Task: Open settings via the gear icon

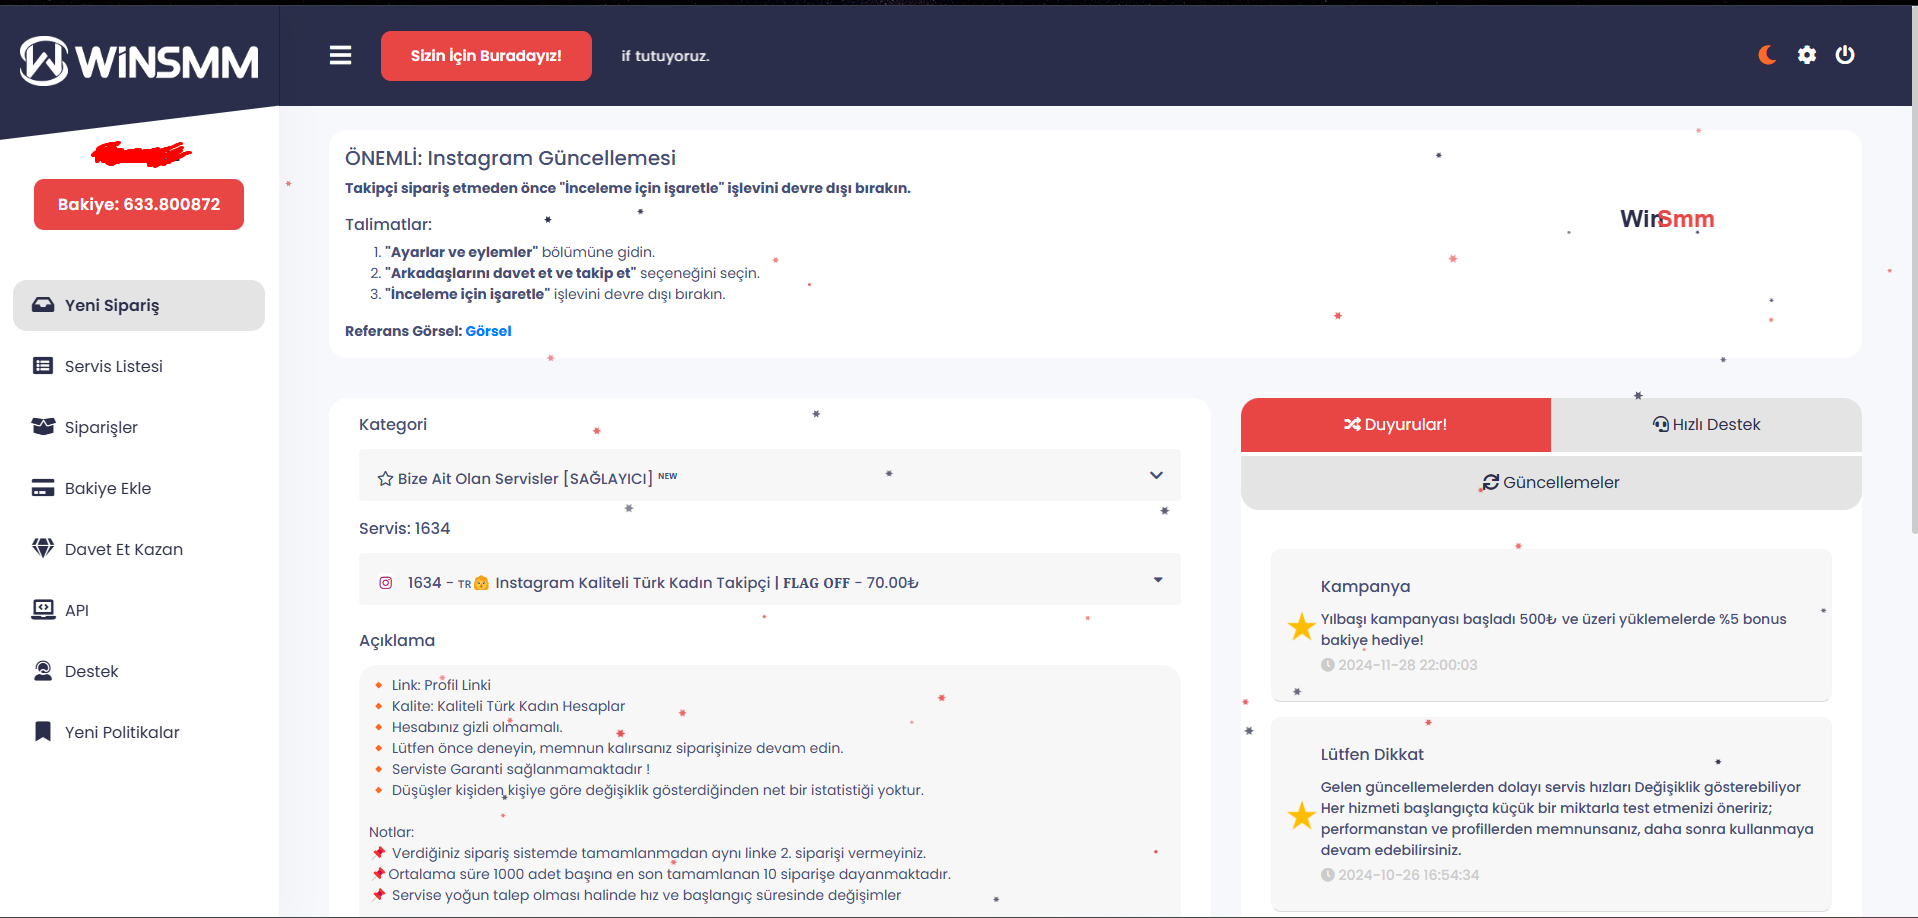Action: pos(1806,55)
